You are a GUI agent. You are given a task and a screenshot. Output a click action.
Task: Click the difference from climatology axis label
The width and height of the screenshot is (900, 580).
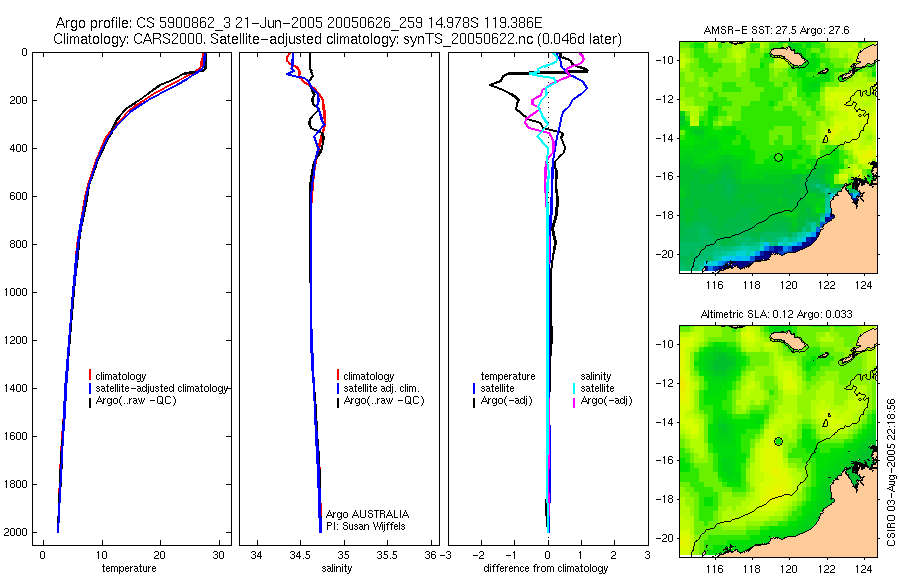pos(546,568)
